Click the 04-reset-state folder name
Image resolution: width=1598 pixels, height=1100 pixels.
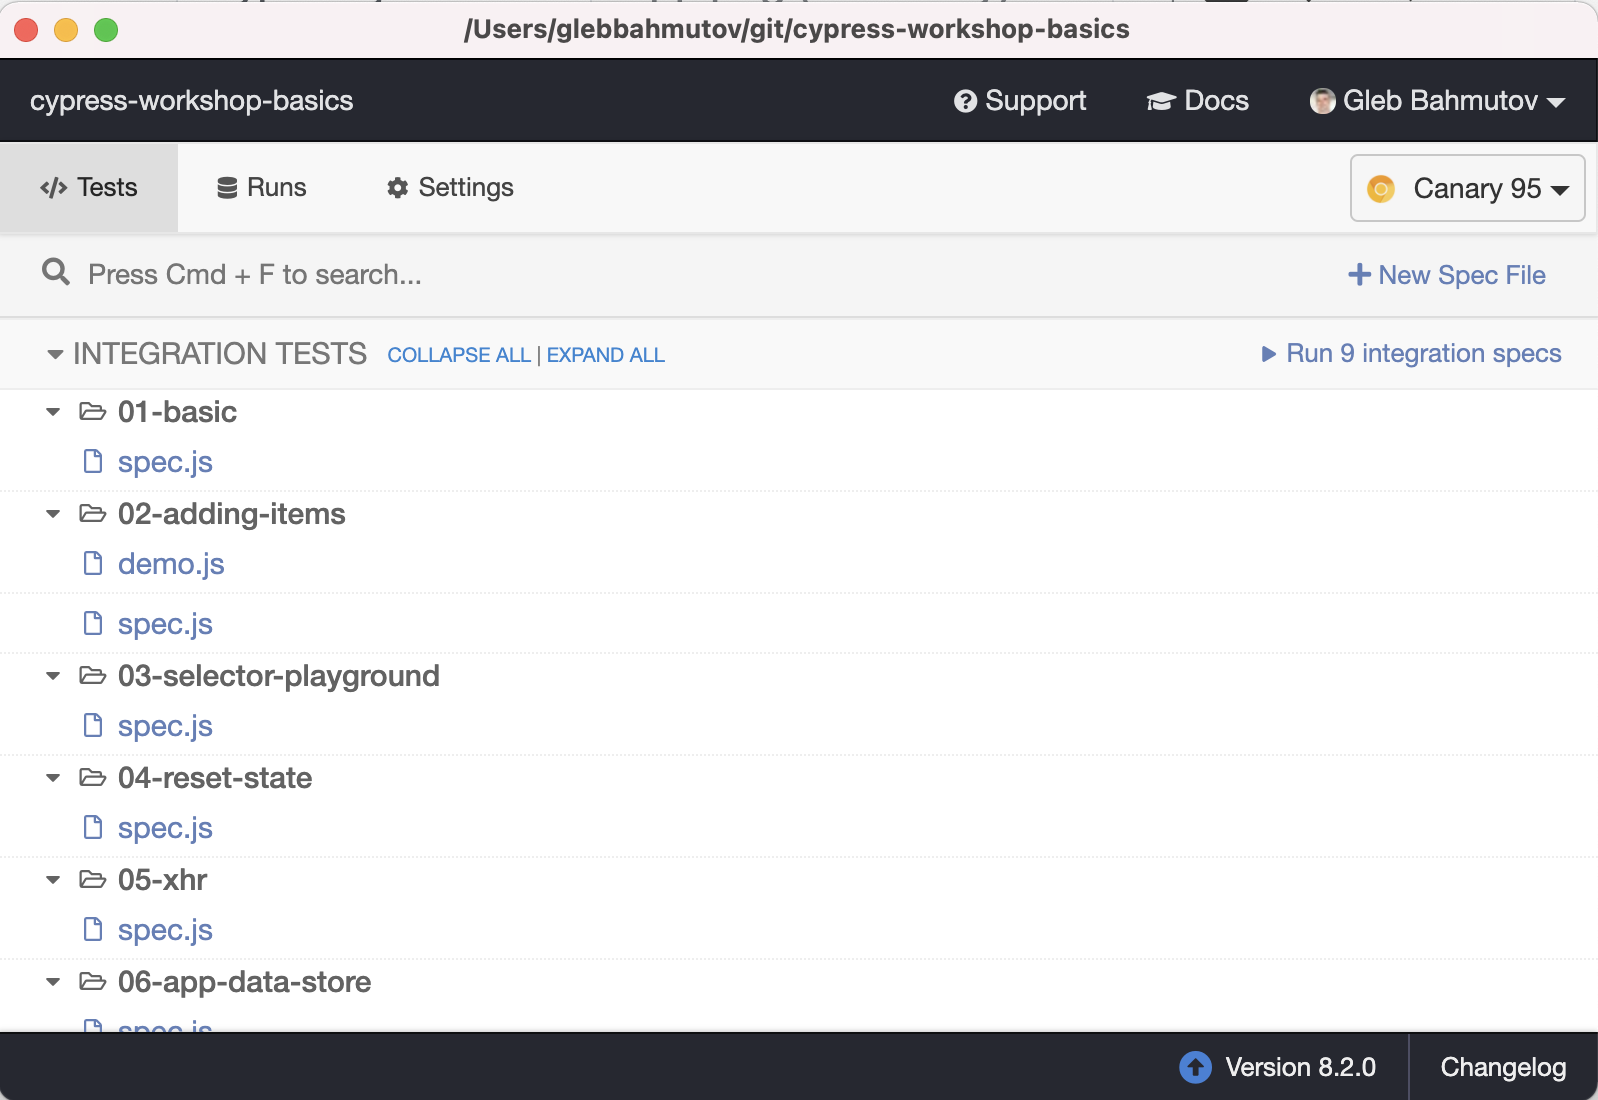click(x=215, y=778)
